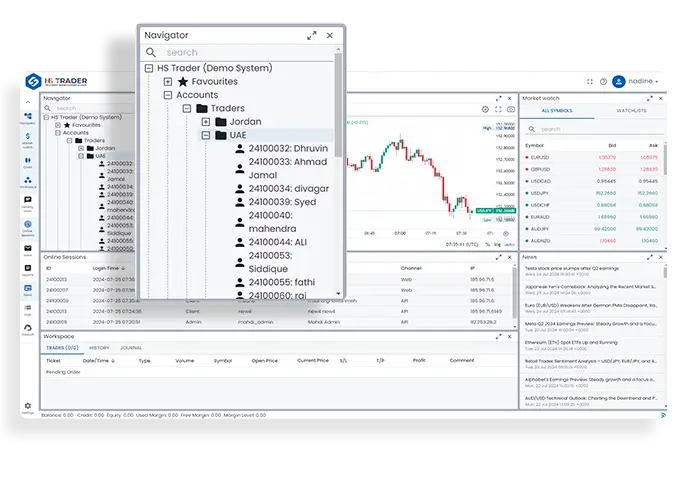
Task: Open the Support headset sidebar icon
Action: (28, 329)
